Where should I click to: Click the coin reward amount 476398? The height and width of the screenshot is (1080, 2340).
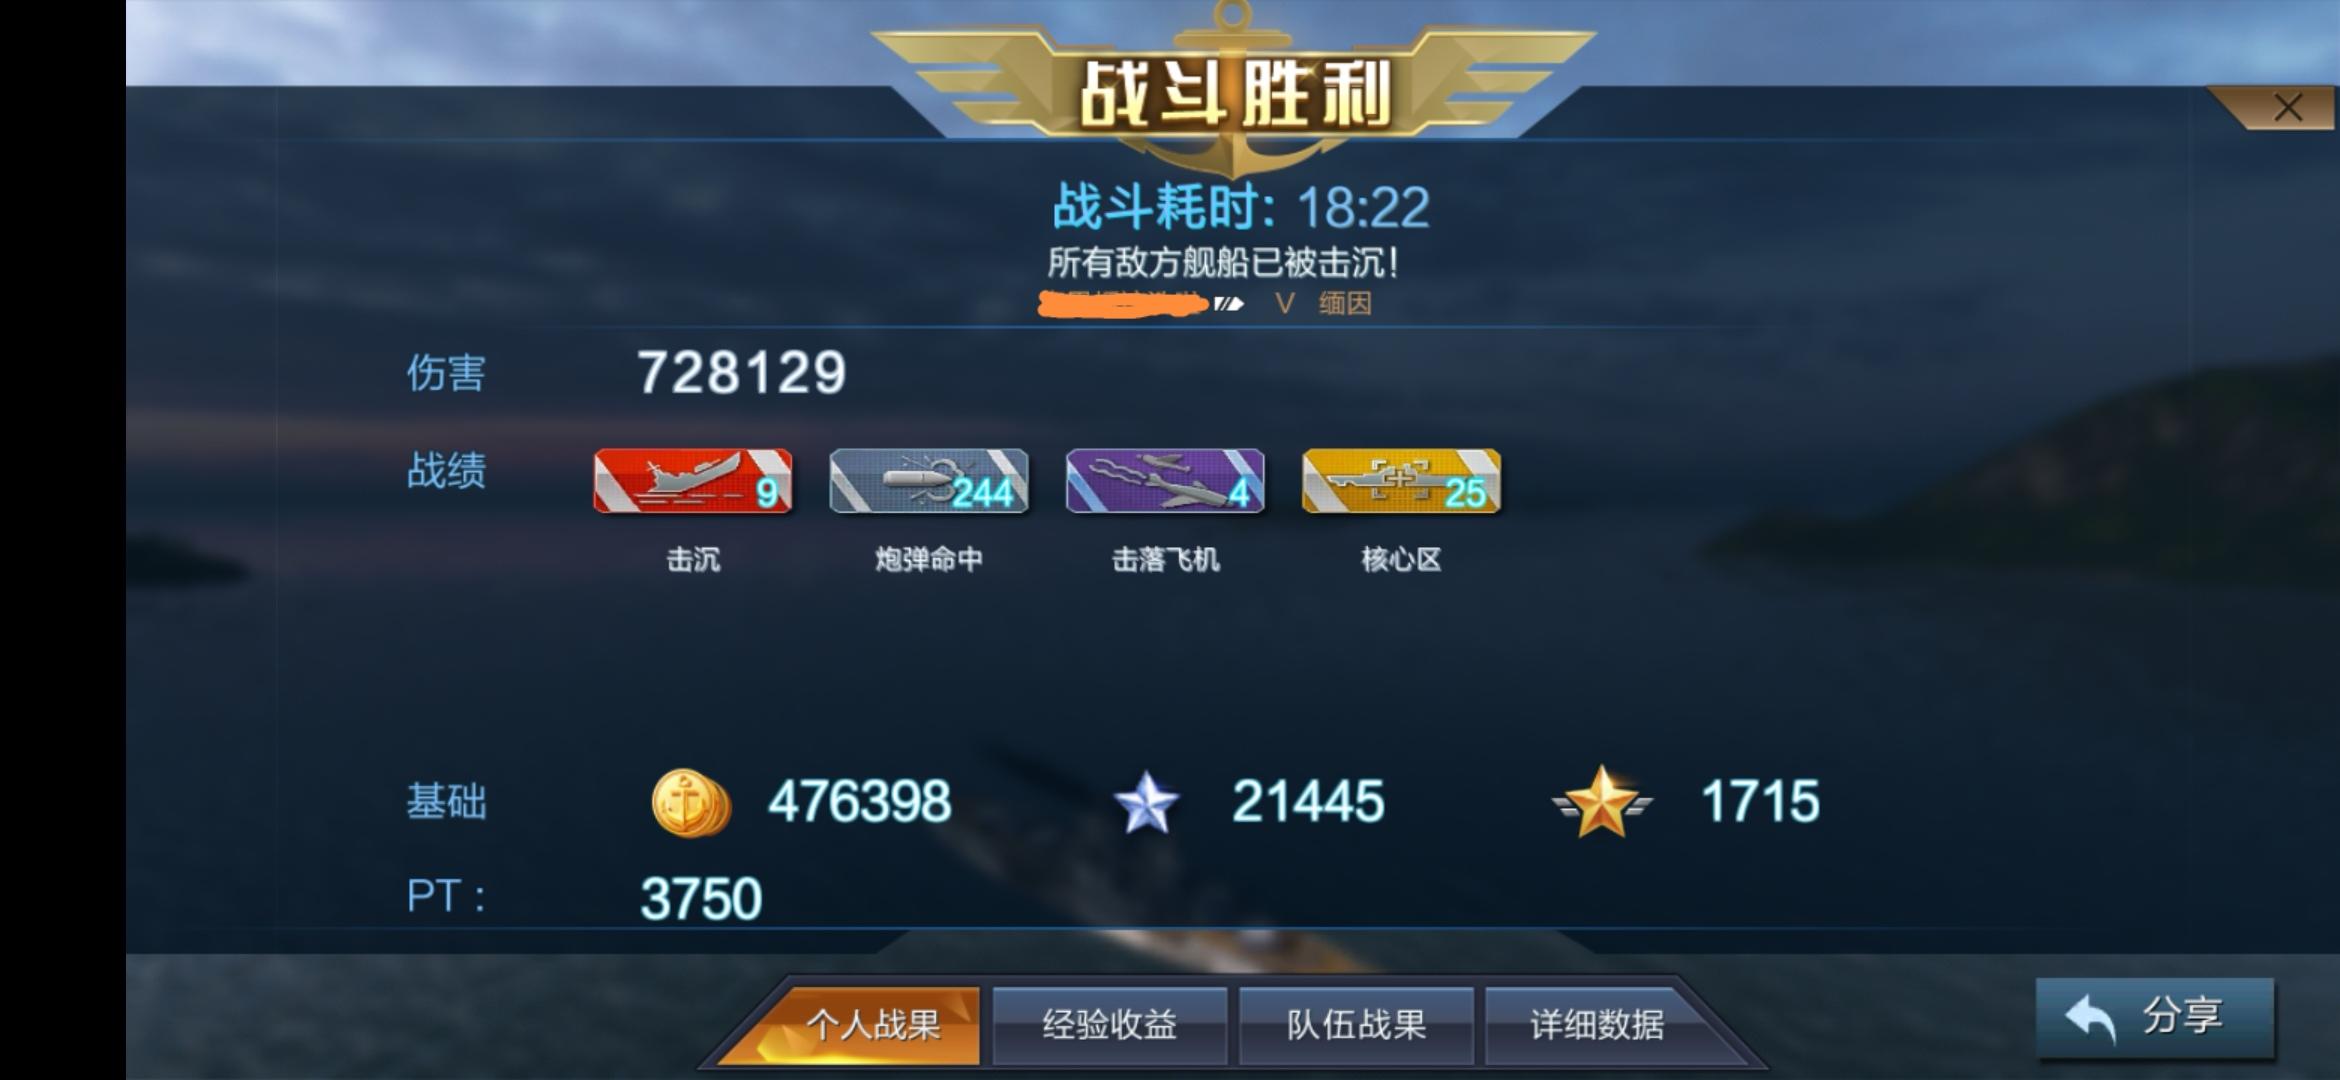pyautogui.click(x=859, y=802)
